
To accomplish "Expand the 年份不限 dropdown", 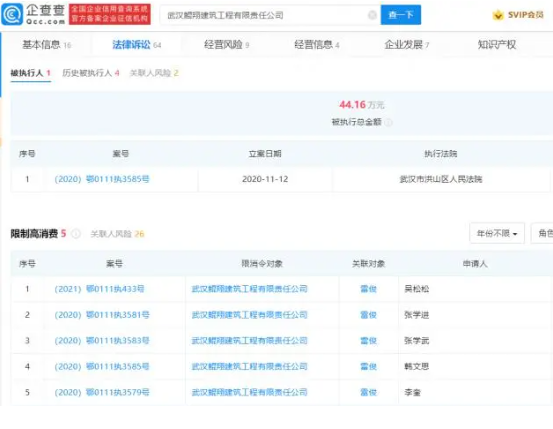I will click(x=497, y=233).
